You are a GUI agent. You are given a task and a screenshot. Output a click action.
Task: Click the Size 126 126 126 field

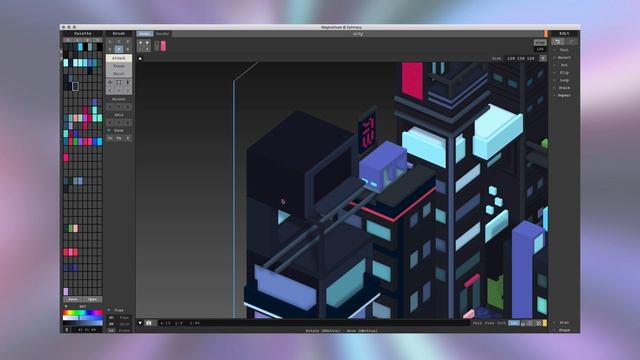(x=521, y=58)
